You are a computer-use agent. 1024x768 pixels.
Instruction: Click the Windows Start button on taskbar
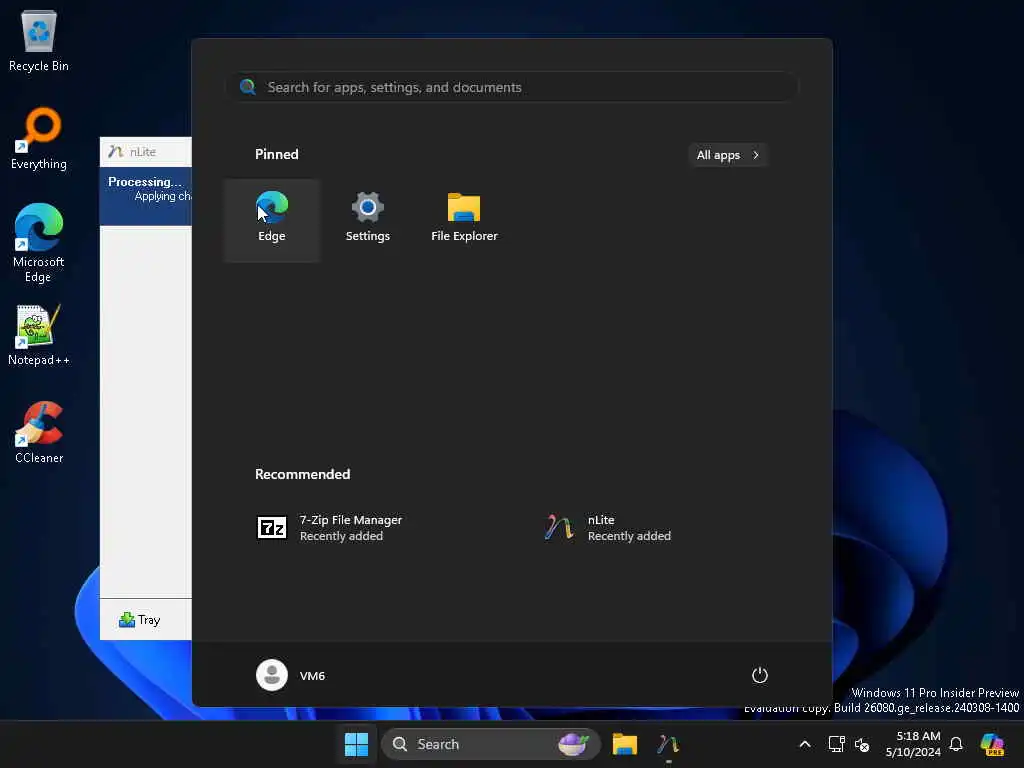coord(357,744)
